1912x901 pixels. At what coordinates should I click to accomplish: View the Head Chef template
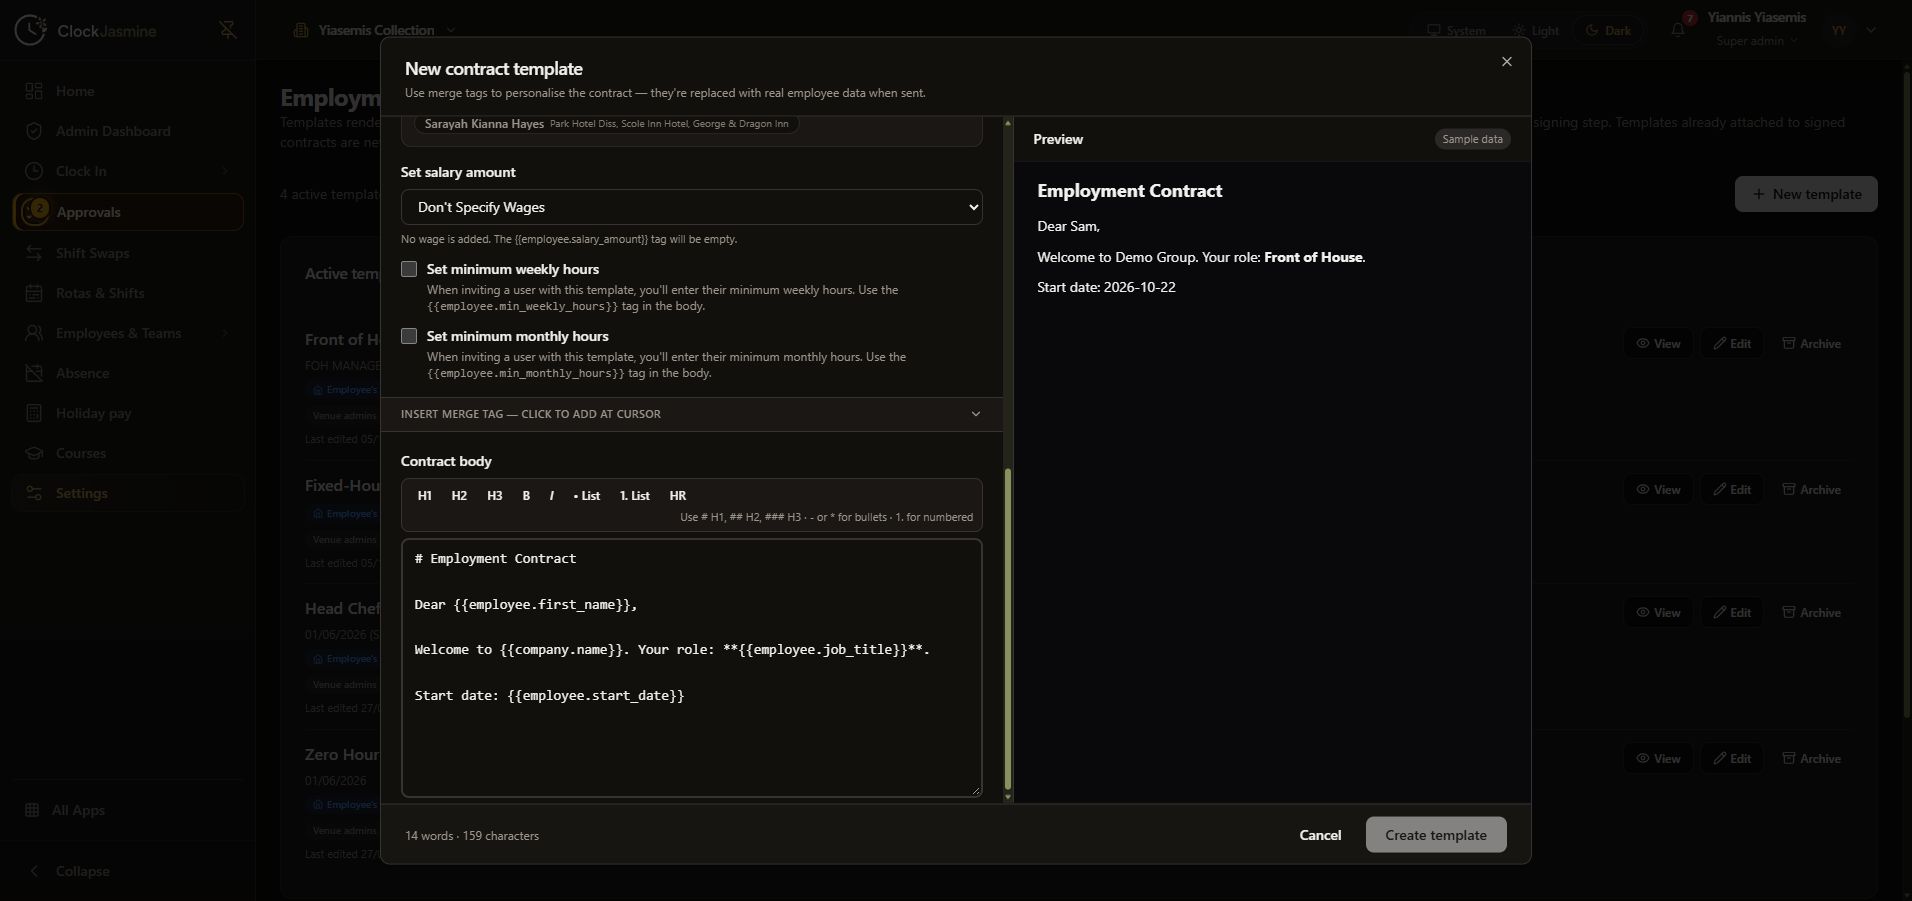click(x=1658, y=612)
